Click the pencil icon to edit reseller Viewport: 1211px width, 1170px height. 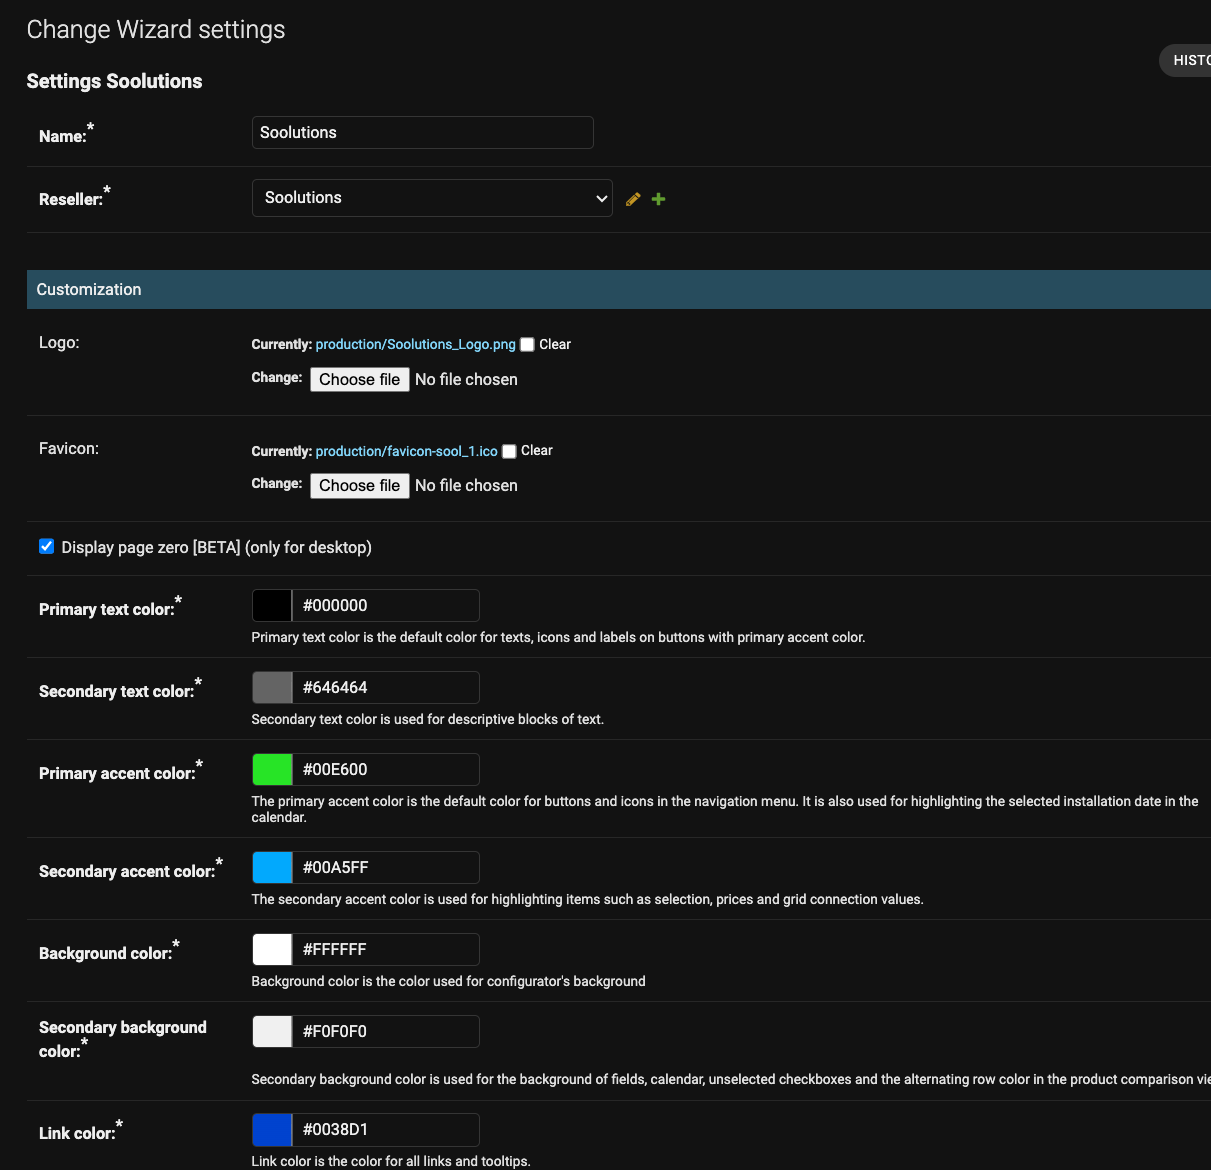point(633,199)
